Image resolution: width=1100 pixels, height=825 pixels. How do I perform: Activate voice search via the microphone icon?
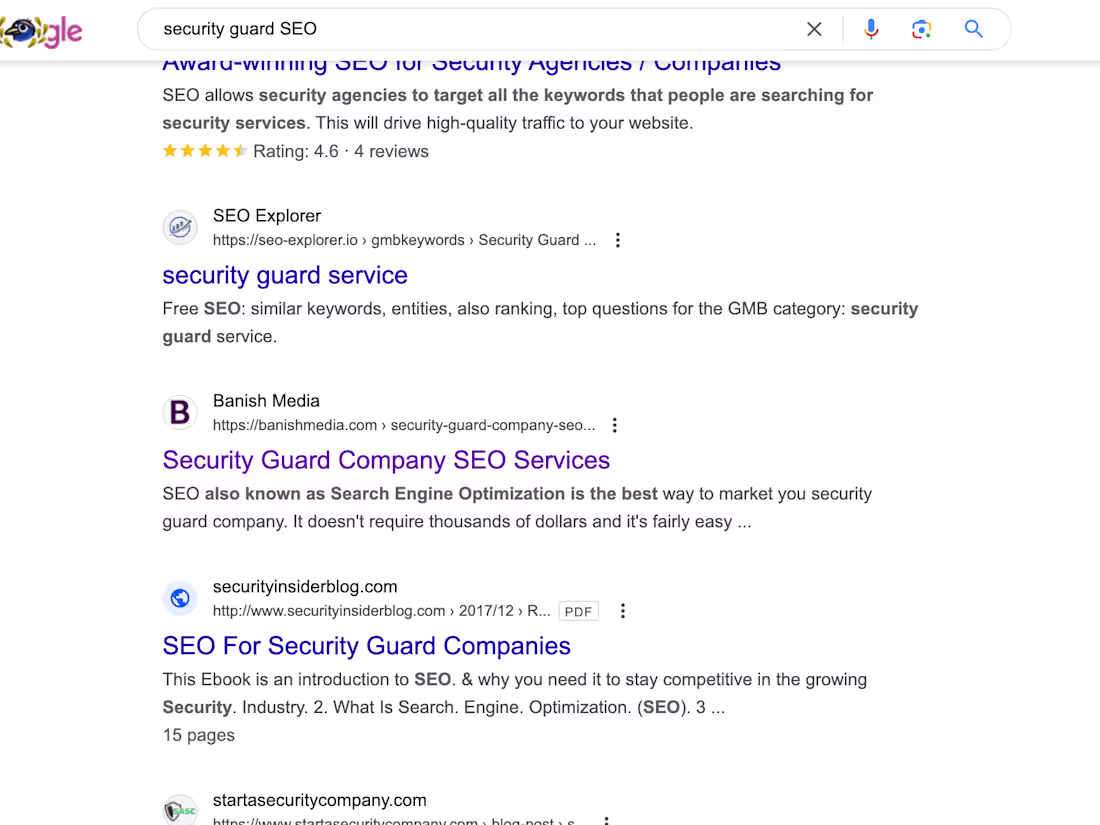coord(871,29)
